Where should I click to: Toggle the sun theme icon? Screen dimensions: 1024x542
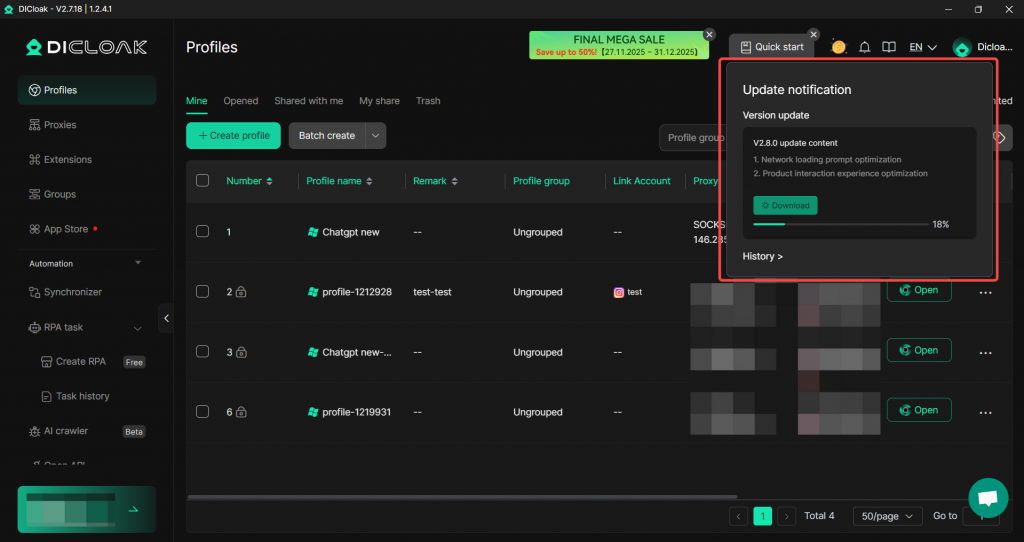pyautogui.click(x=838, y=47)
